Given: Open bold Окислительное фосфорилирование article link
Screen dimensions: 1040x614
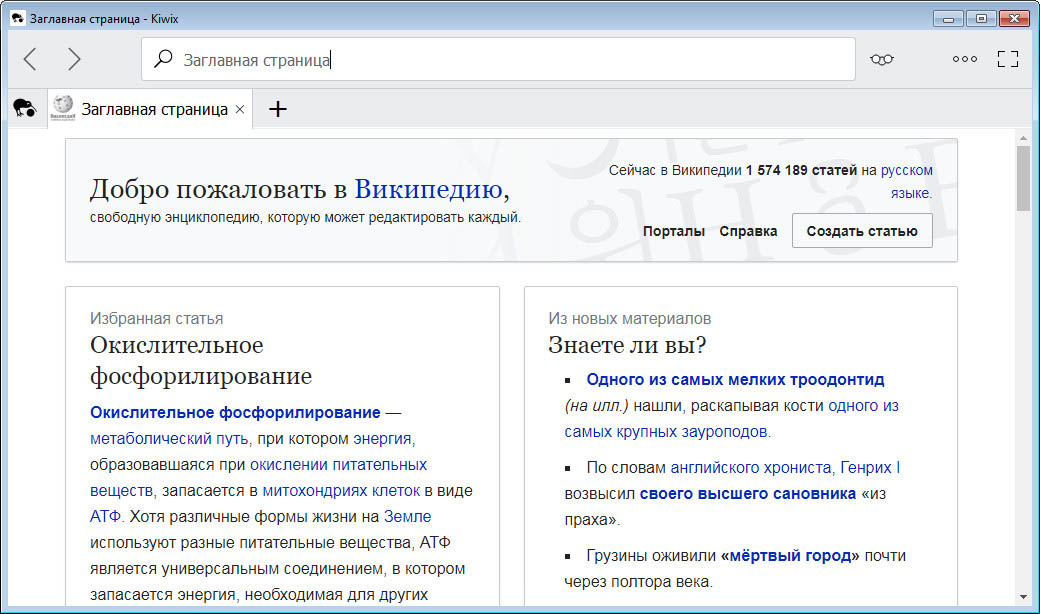Looking at the screenshot, I should pyautogui.click(x=235, y=412).
